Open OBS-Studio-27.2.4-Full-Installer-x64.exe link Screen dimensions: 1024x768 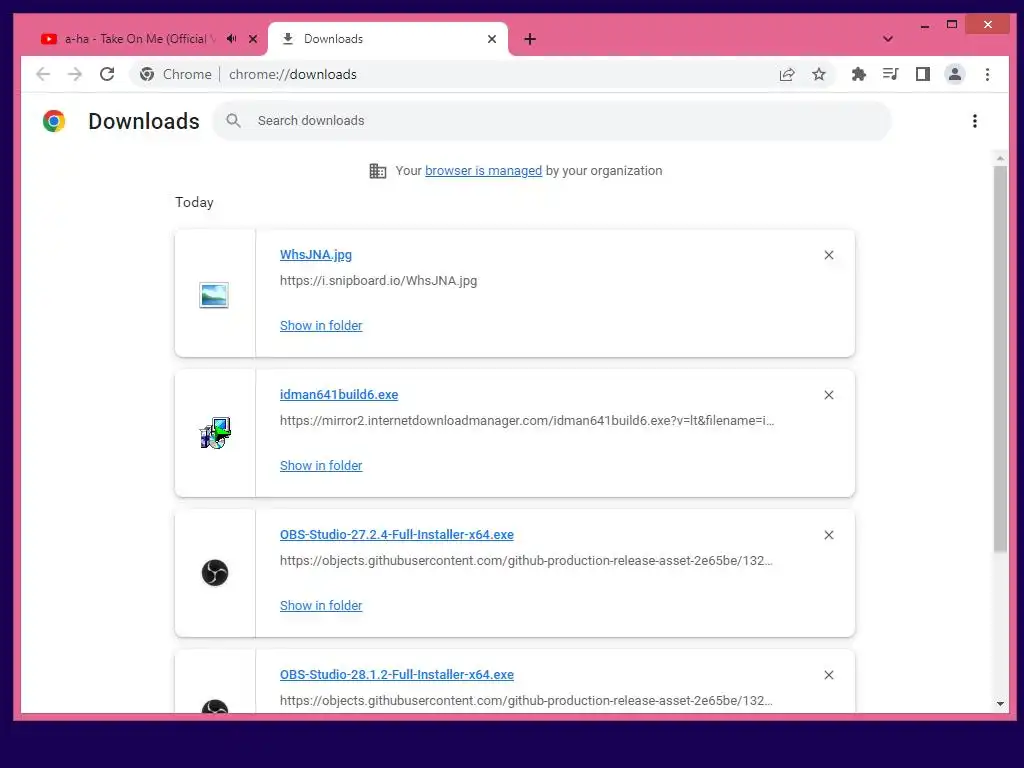coord(397,534)
